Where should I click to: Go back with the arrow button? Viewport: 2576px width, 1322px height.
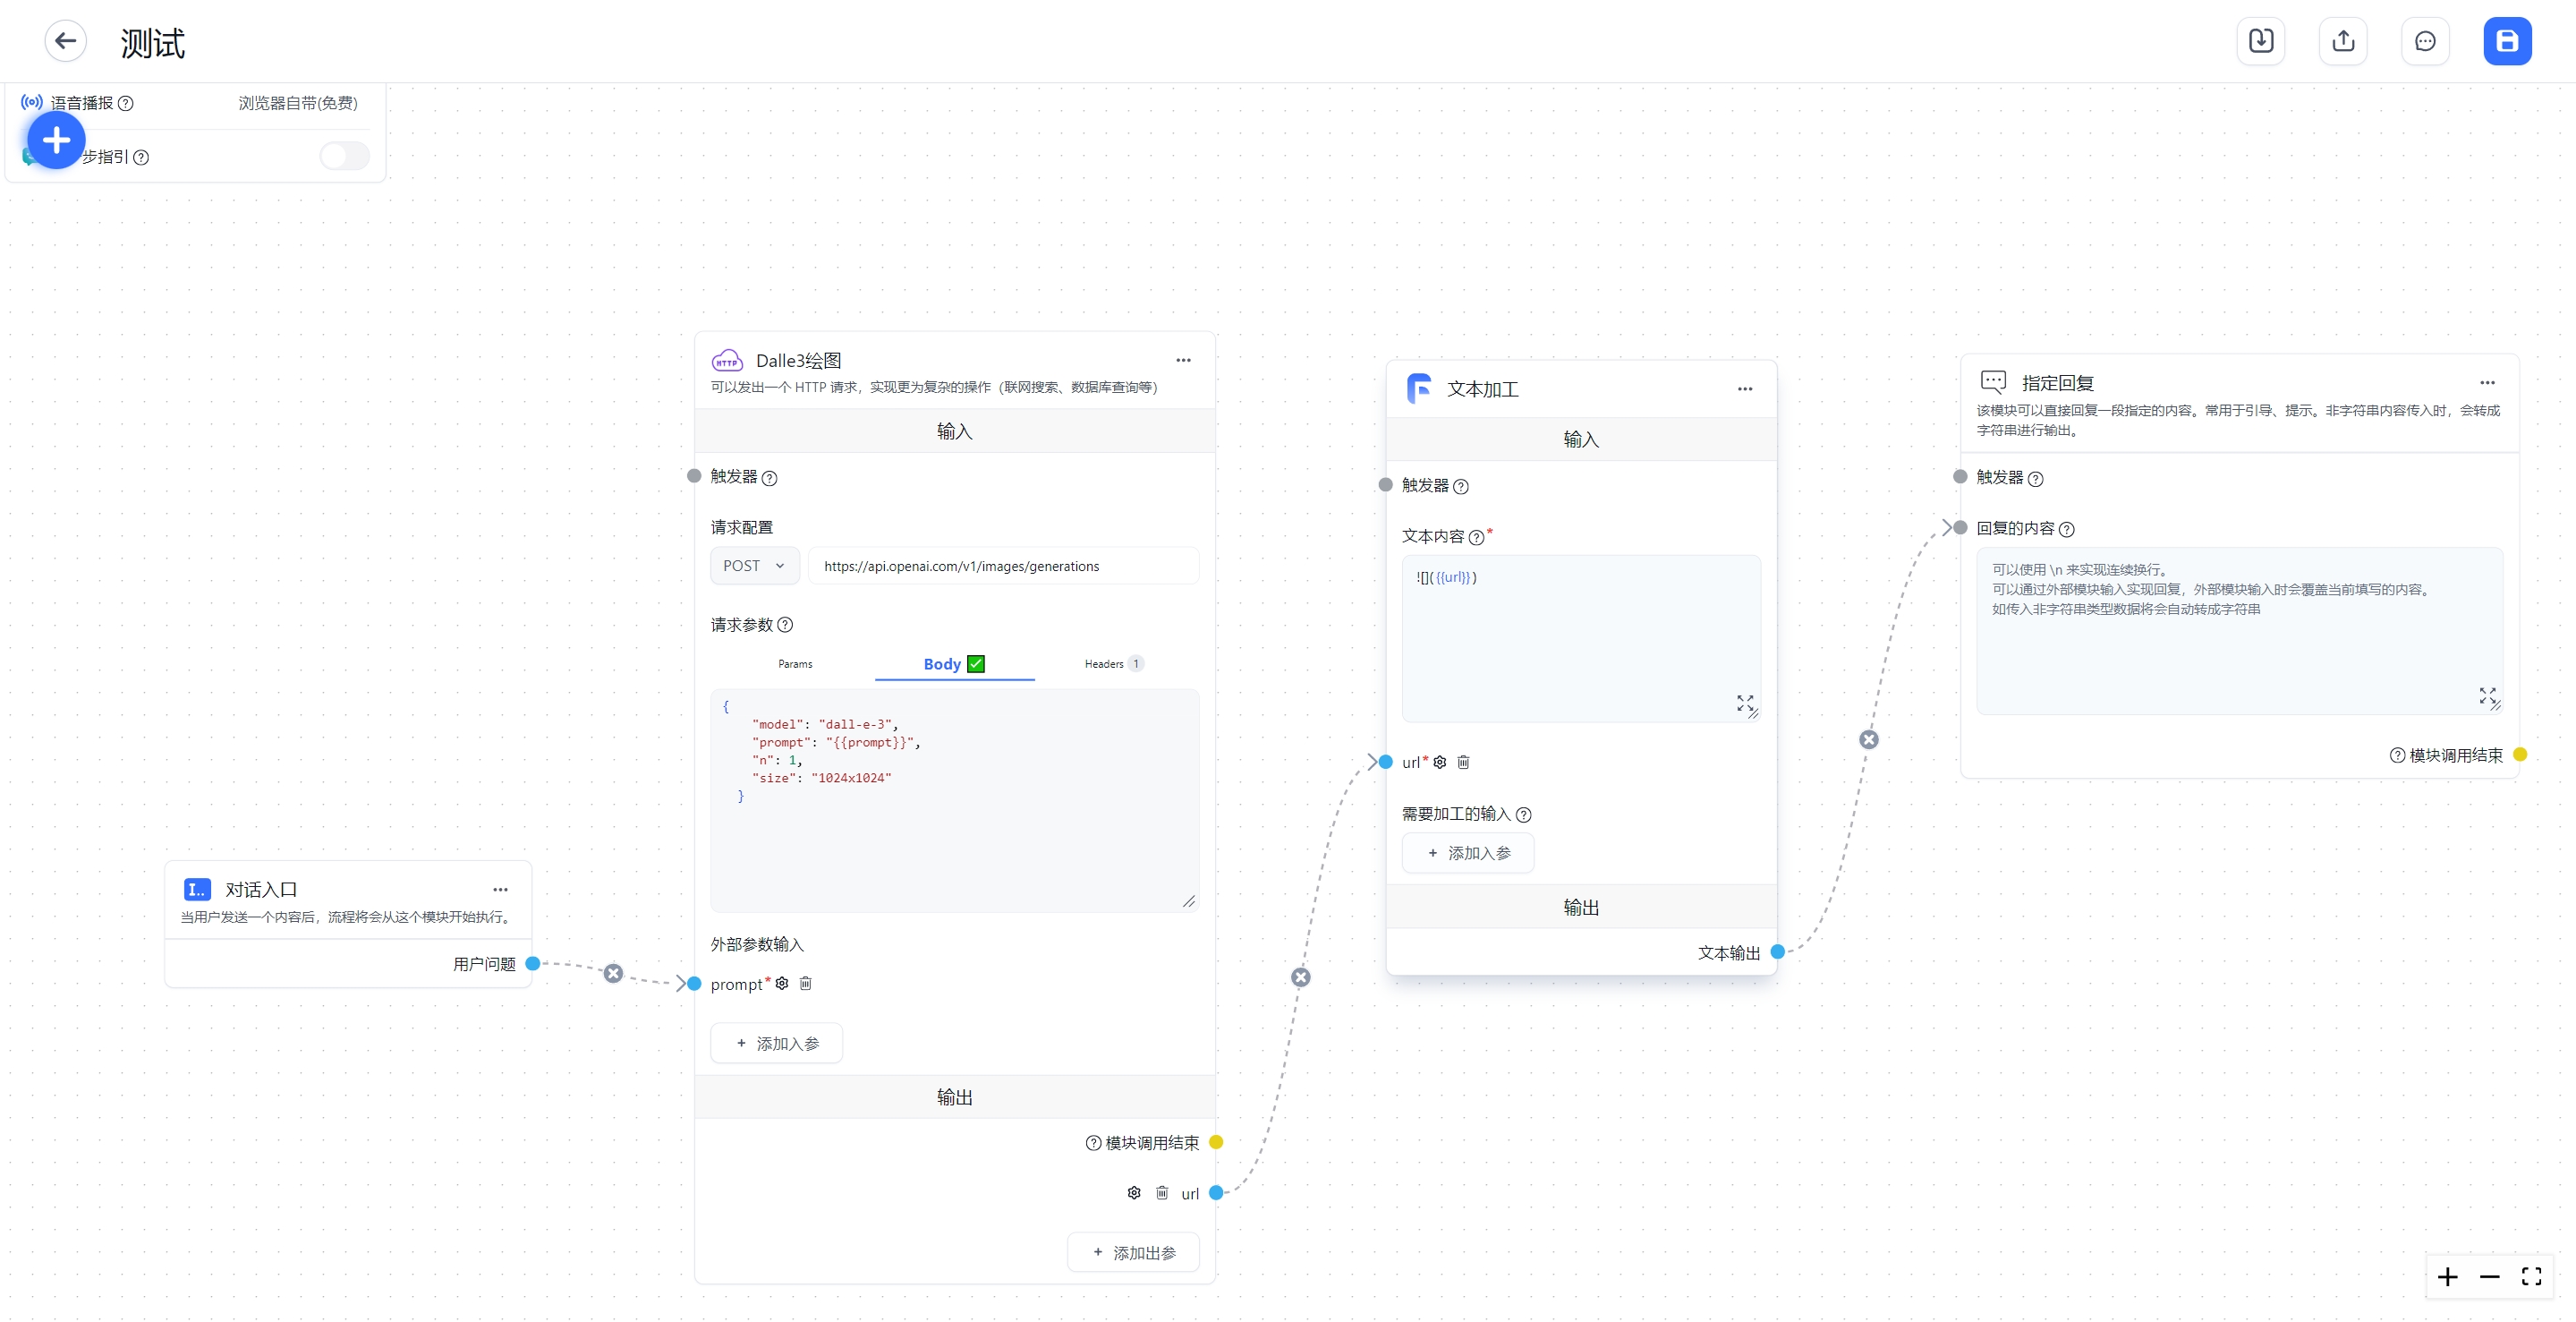coord(66,41)
